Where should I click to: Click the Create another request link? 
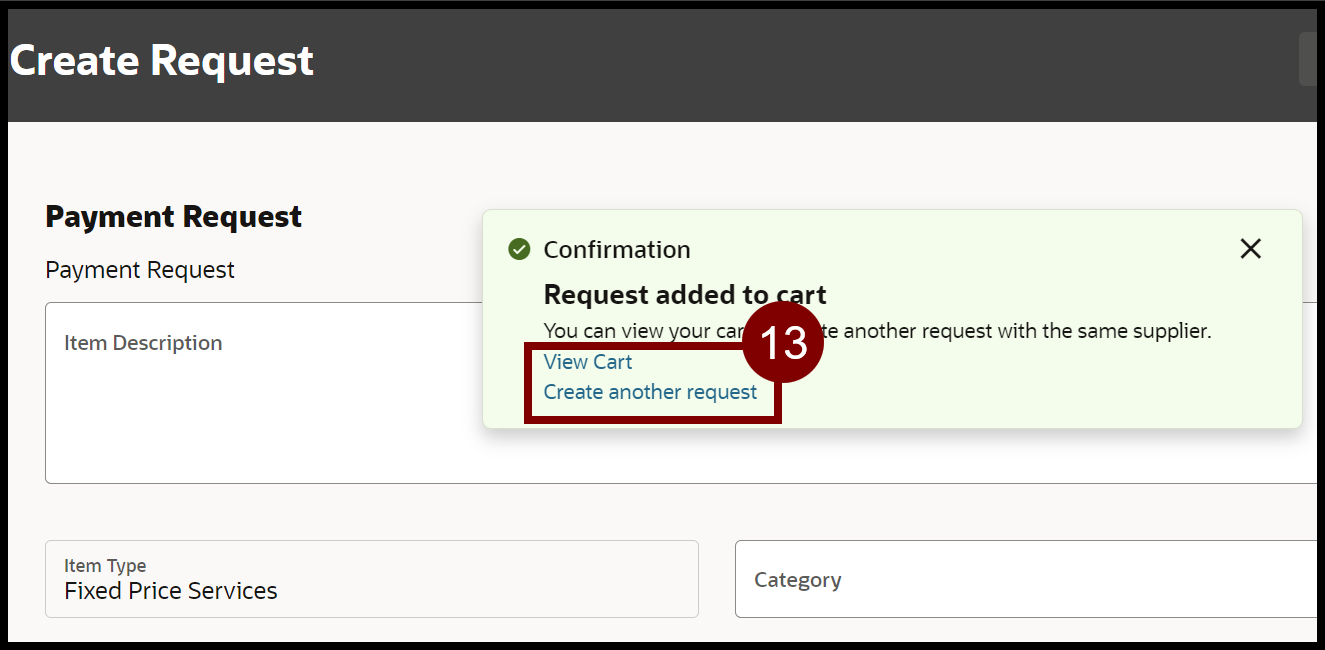[650, 392]
